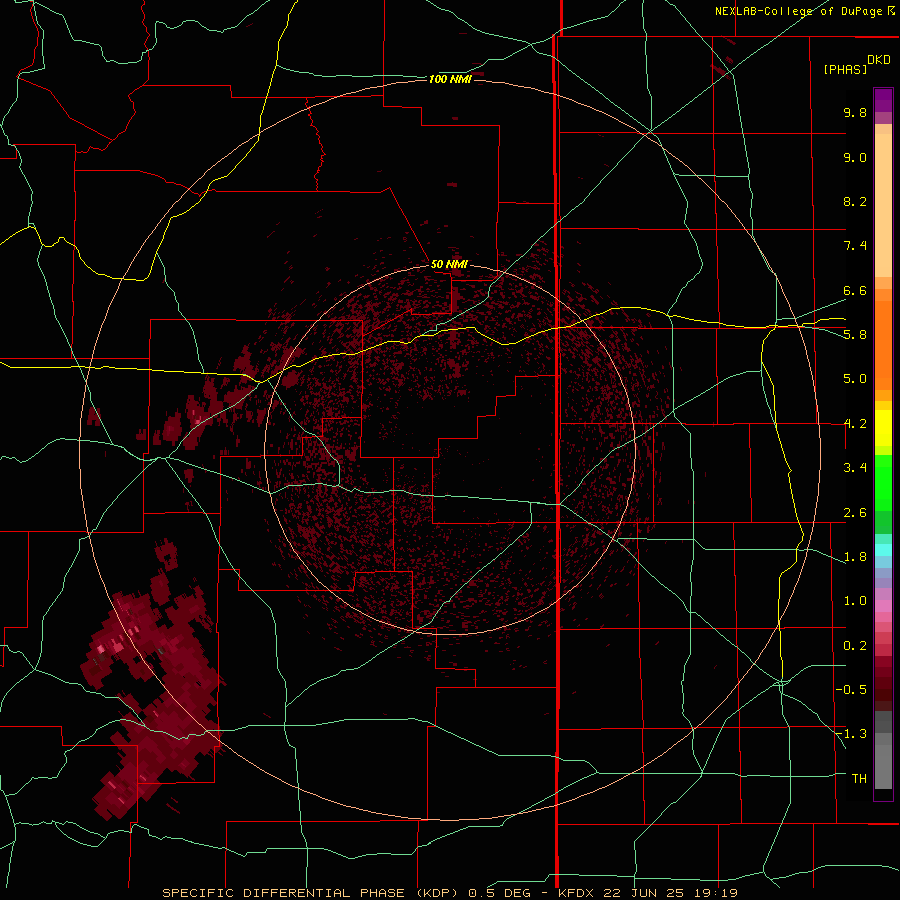Image resolution: width=900 pixels, height=900 pixels.
Task: Click the 9.8 value on color scale
Action: pos(855,112)
